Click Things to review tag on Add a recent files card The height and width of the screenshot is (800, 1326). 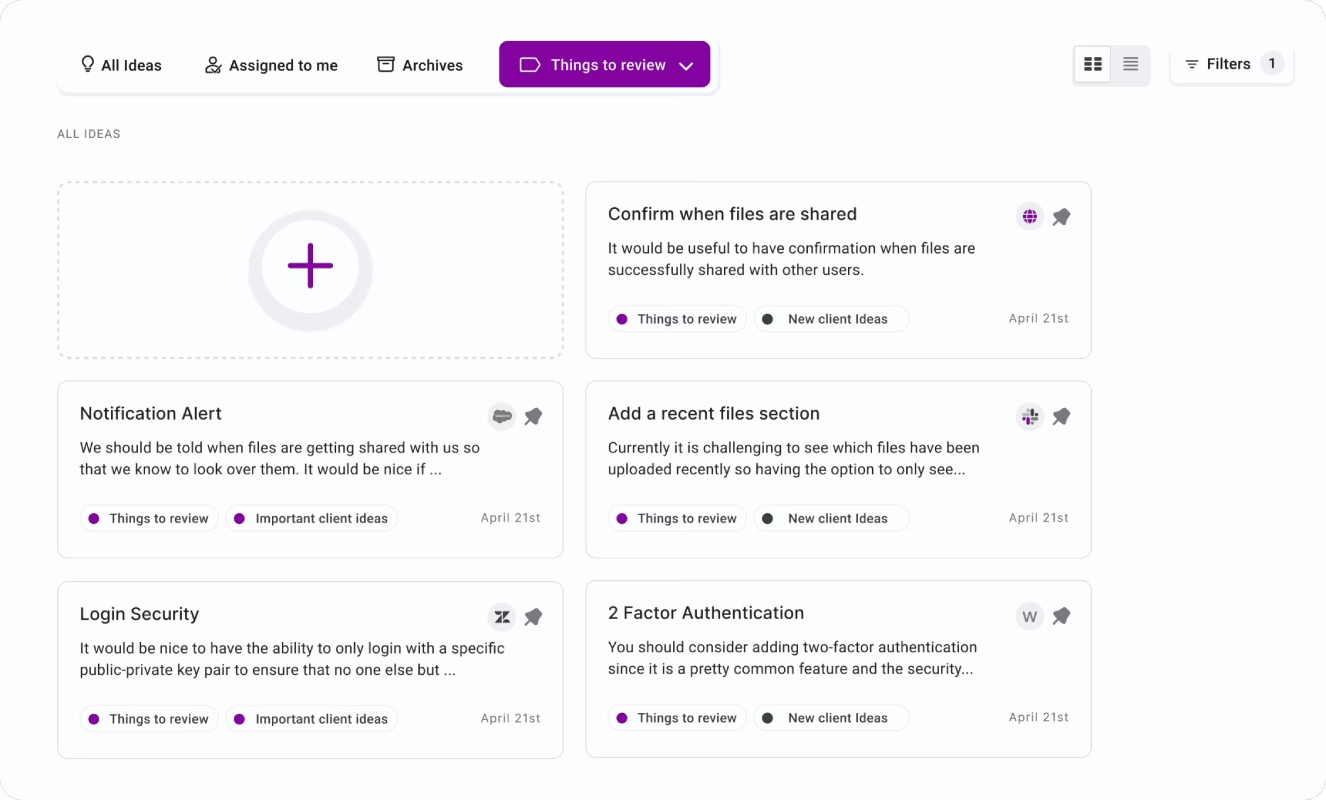point(677,518)
